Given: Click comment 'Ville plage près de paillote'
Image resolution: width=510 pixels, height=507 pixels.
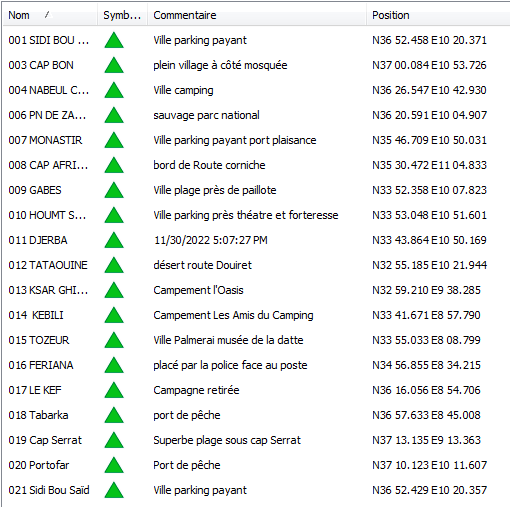Looking at the screenshot, I should tap(215, 190).
